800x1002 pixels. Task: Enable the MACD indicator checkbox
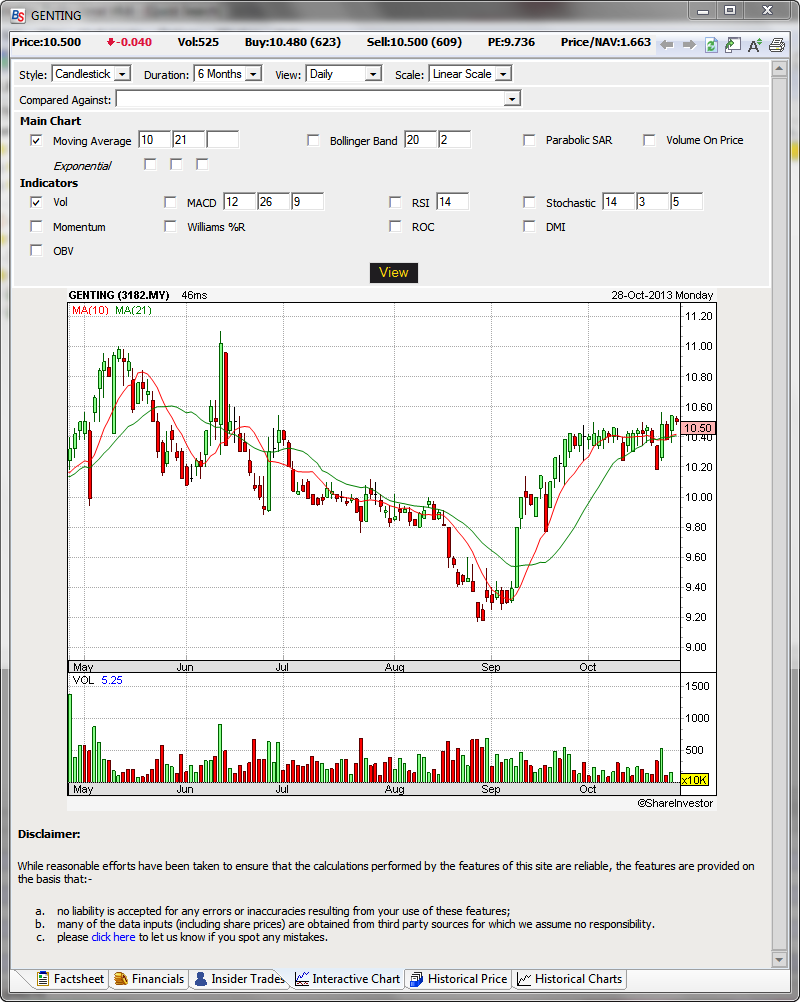(x=170, y=202)
